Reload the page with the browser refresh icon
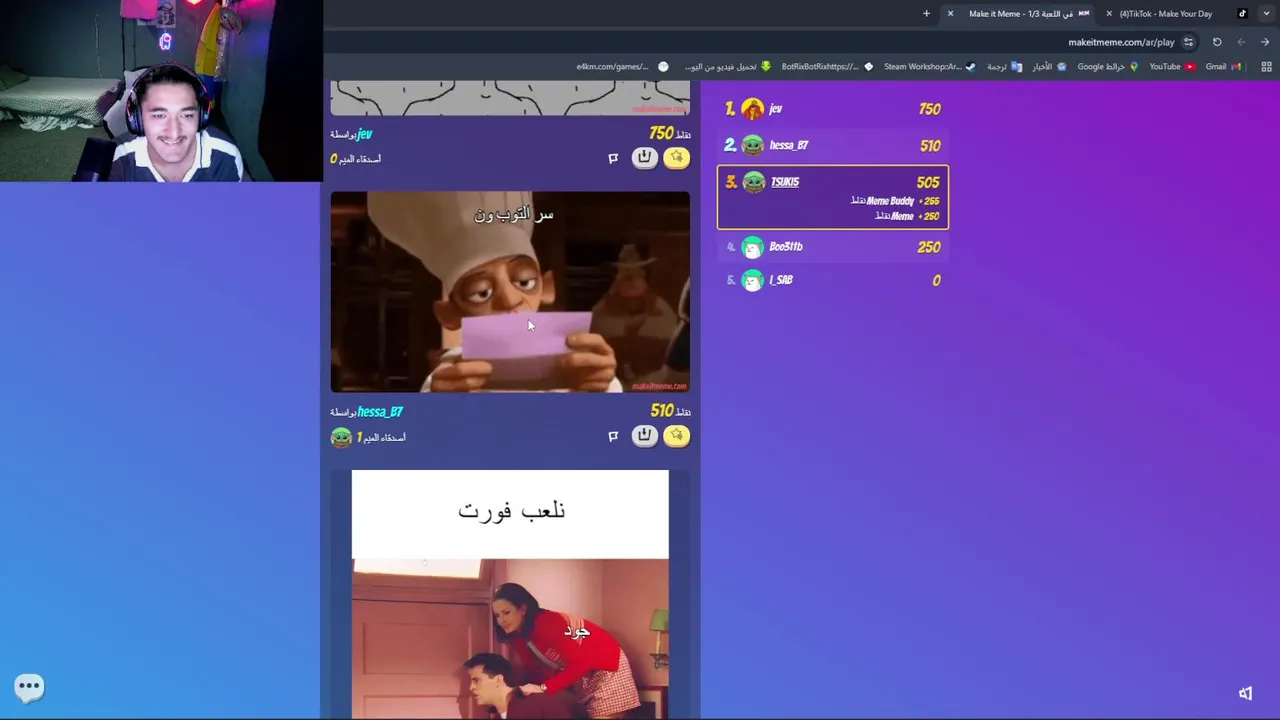The width and height of the screenshot is (1280, 720). [1217, 42]
